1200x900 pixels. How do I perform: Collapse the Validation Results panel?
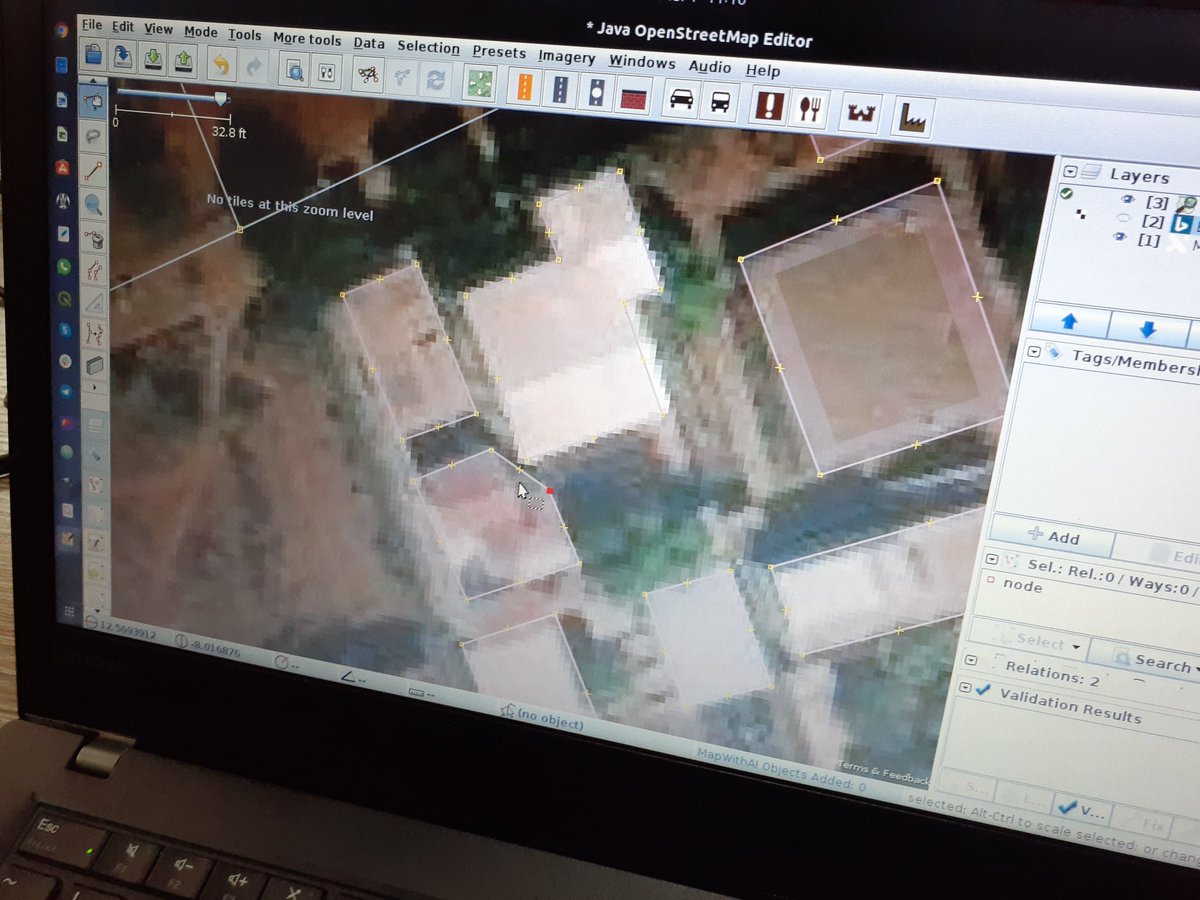pyautogui.click(x=966, y=689)
